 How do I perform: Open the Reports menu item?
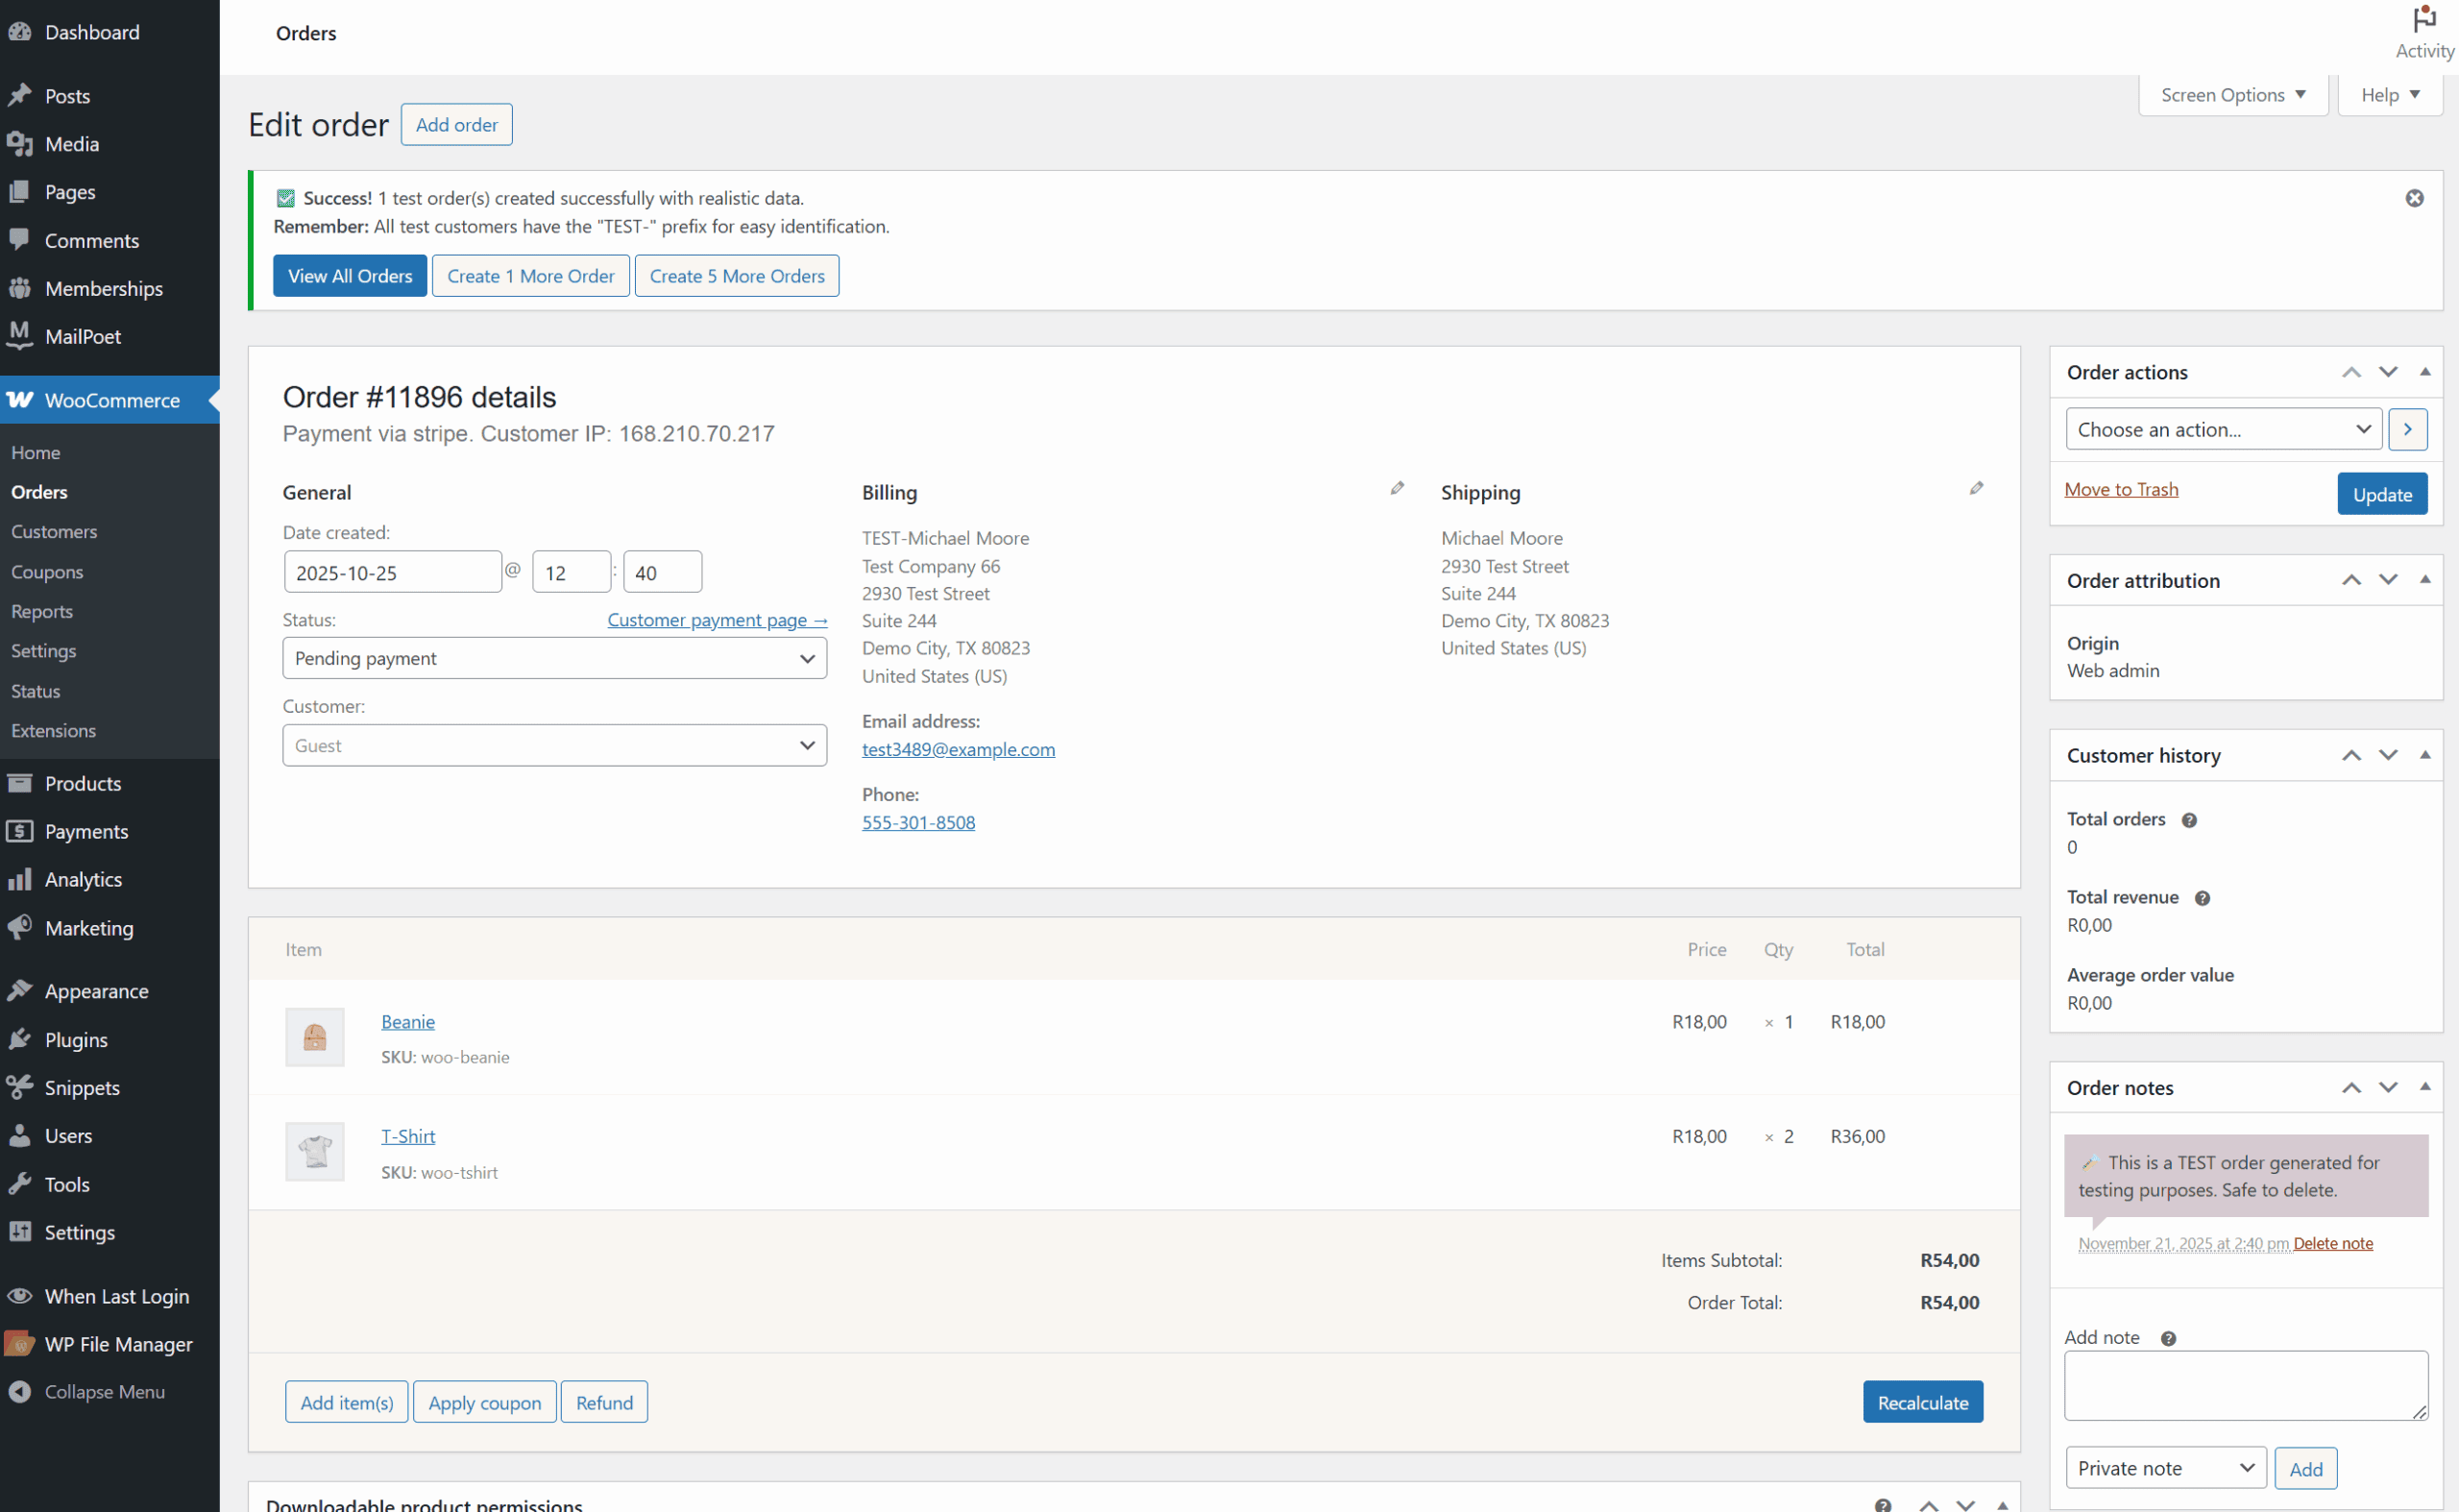(42, 611)
